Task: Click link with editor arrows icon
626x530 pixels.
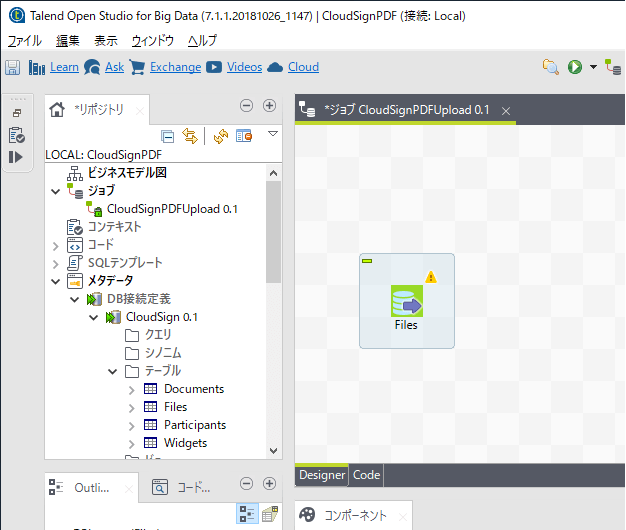Action: pos(190,136)
